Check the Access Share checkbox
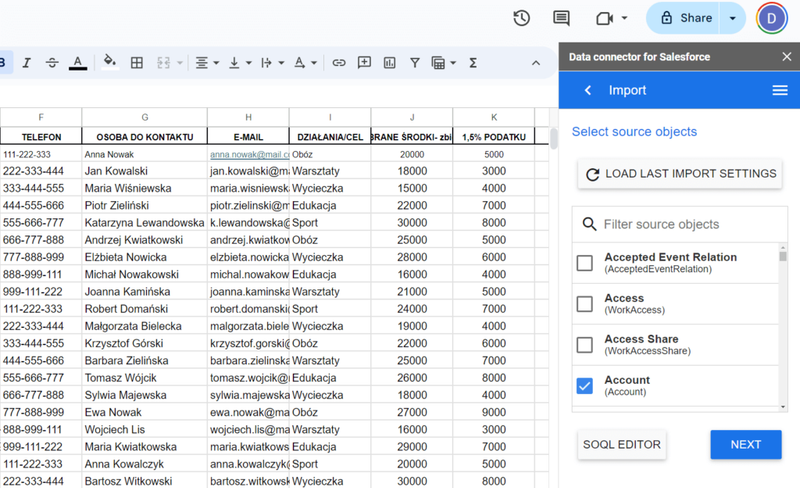This screenshot has height=488, width=800. 585,345
